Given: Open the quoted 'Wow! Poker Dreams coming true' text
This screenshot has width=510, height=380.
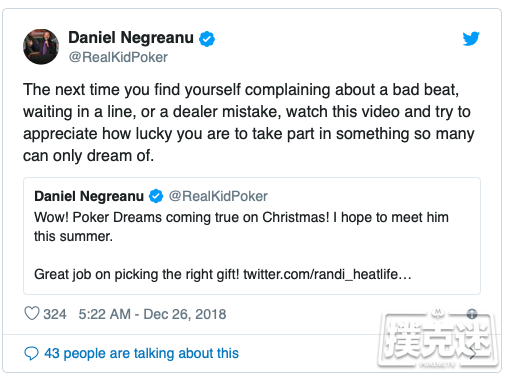Looking at the screenshot, I should (x=241, y=227).
